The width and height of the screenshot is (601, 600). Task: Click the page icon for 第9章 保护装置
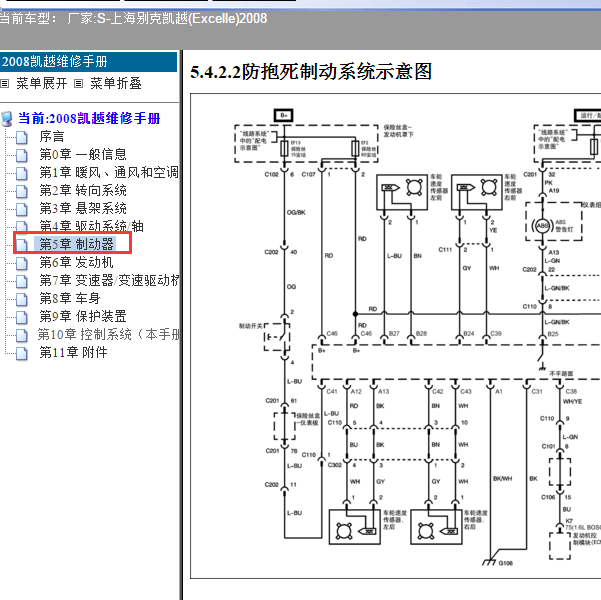click(21, 317)
